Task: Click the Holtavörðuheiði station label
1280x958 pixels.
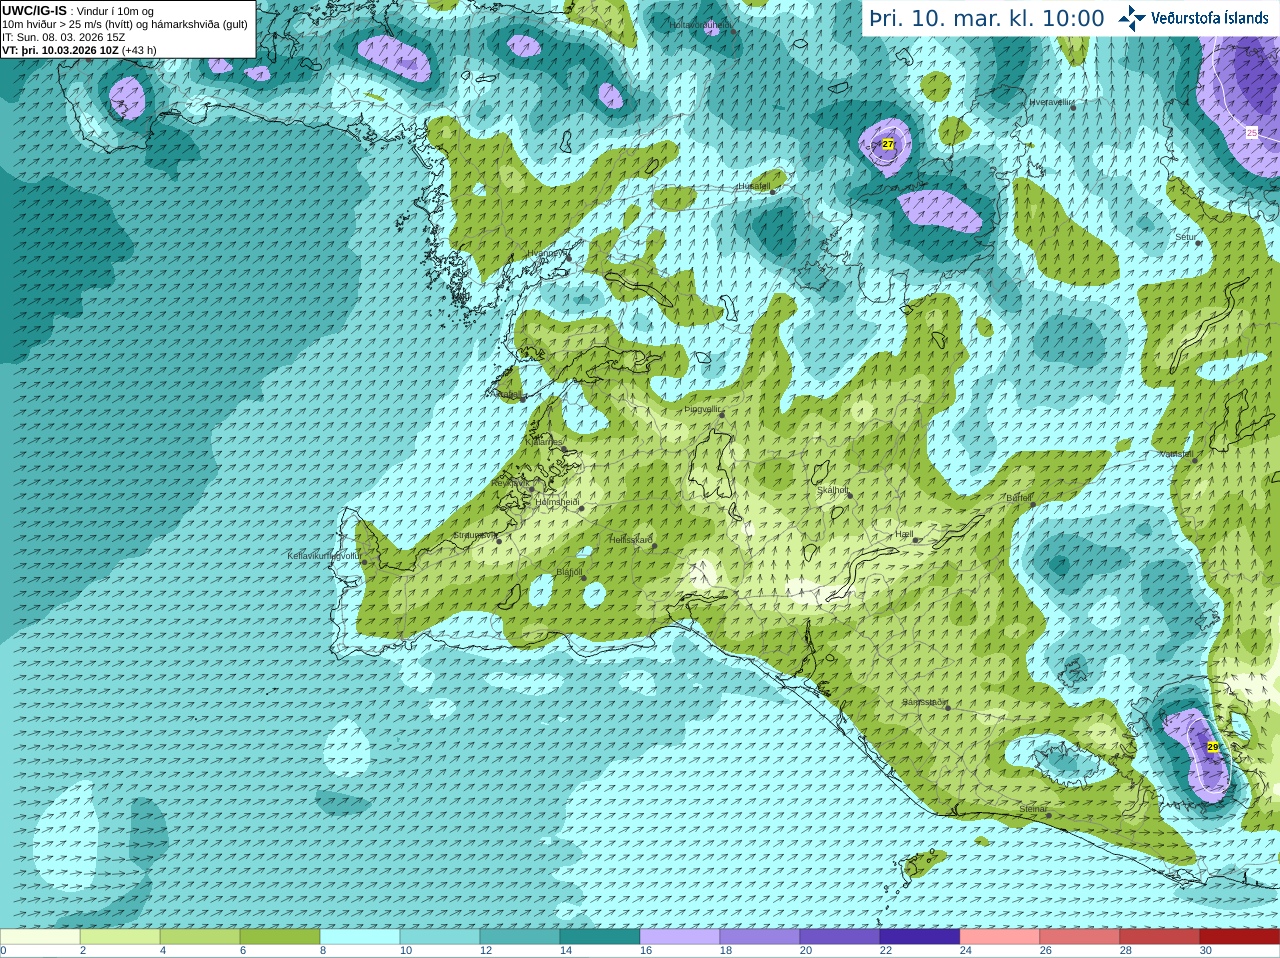Action: tap(701, 24)
